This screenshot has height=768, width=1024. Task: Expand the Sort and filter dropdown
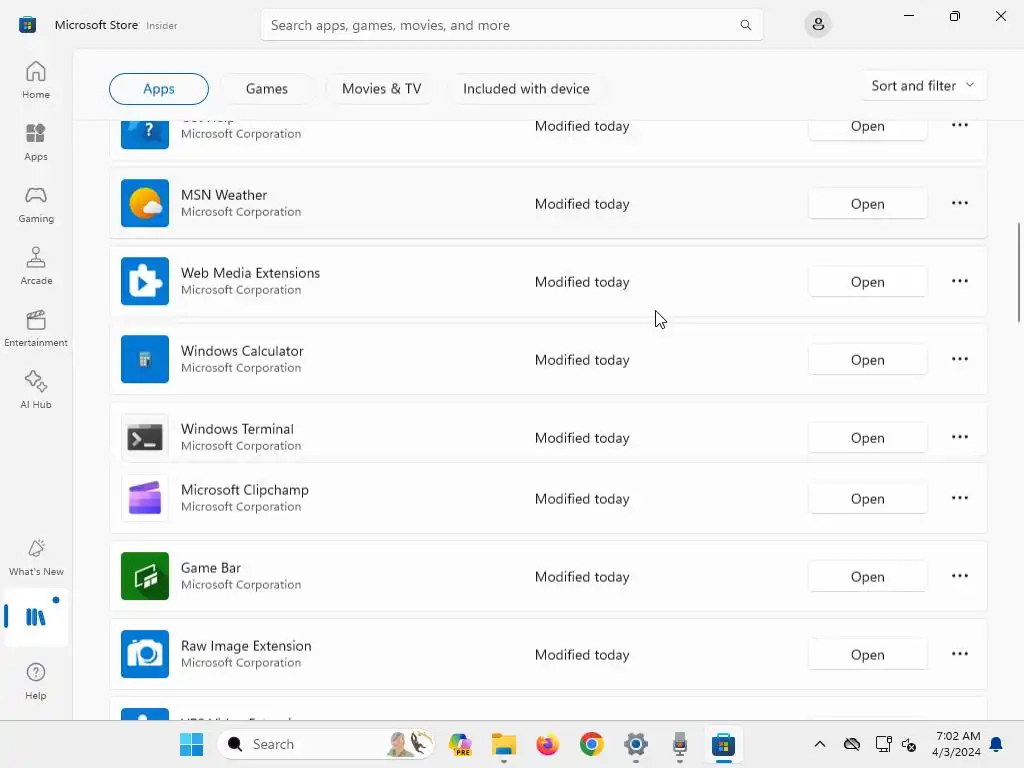pos(923,86)
